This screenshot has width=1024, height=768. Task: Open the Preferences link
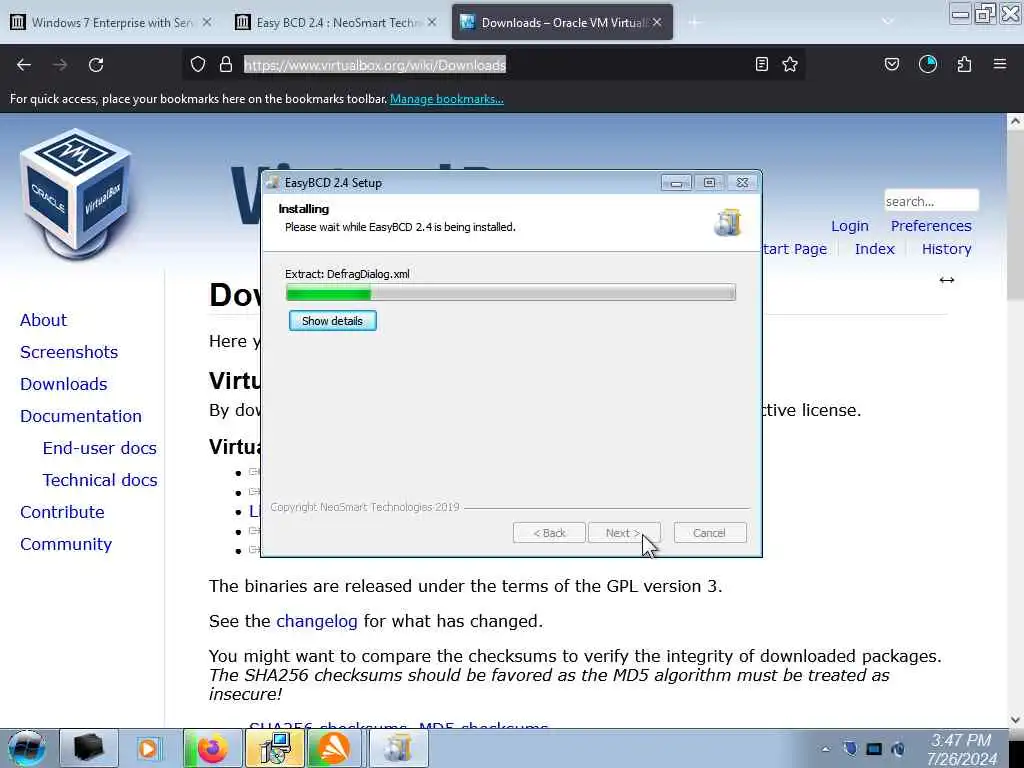click(931, 226)
